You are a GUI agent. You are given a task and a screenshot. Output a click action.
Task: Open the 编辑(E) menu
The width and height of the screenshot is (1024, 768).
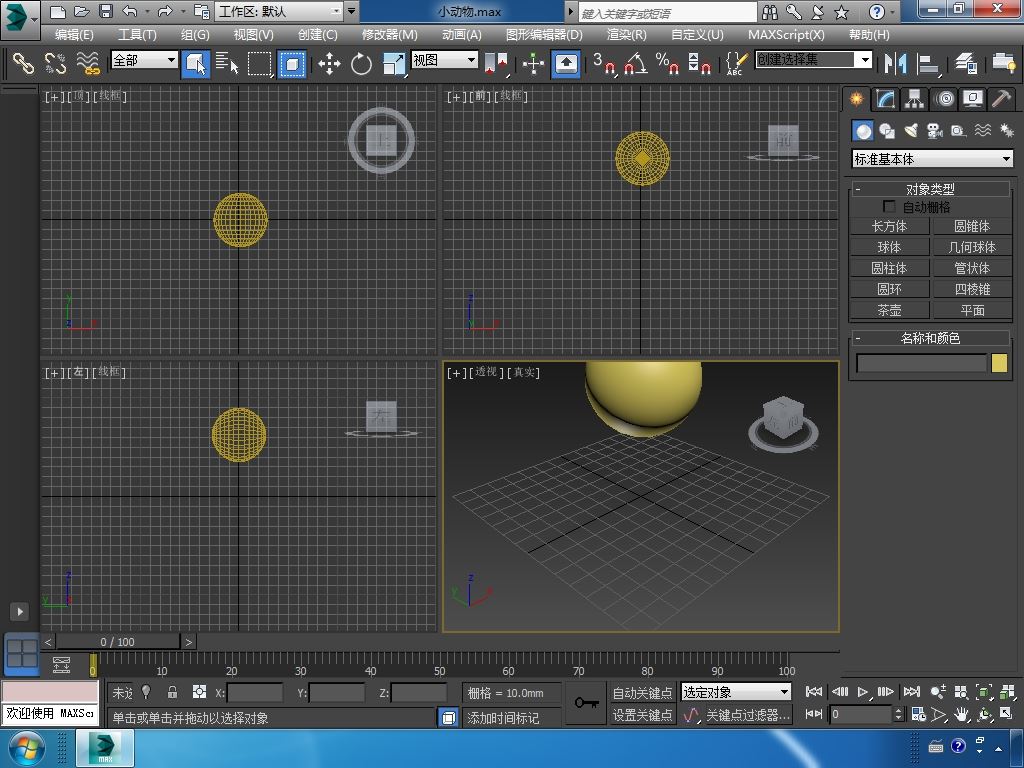click(x=74, y=35)
